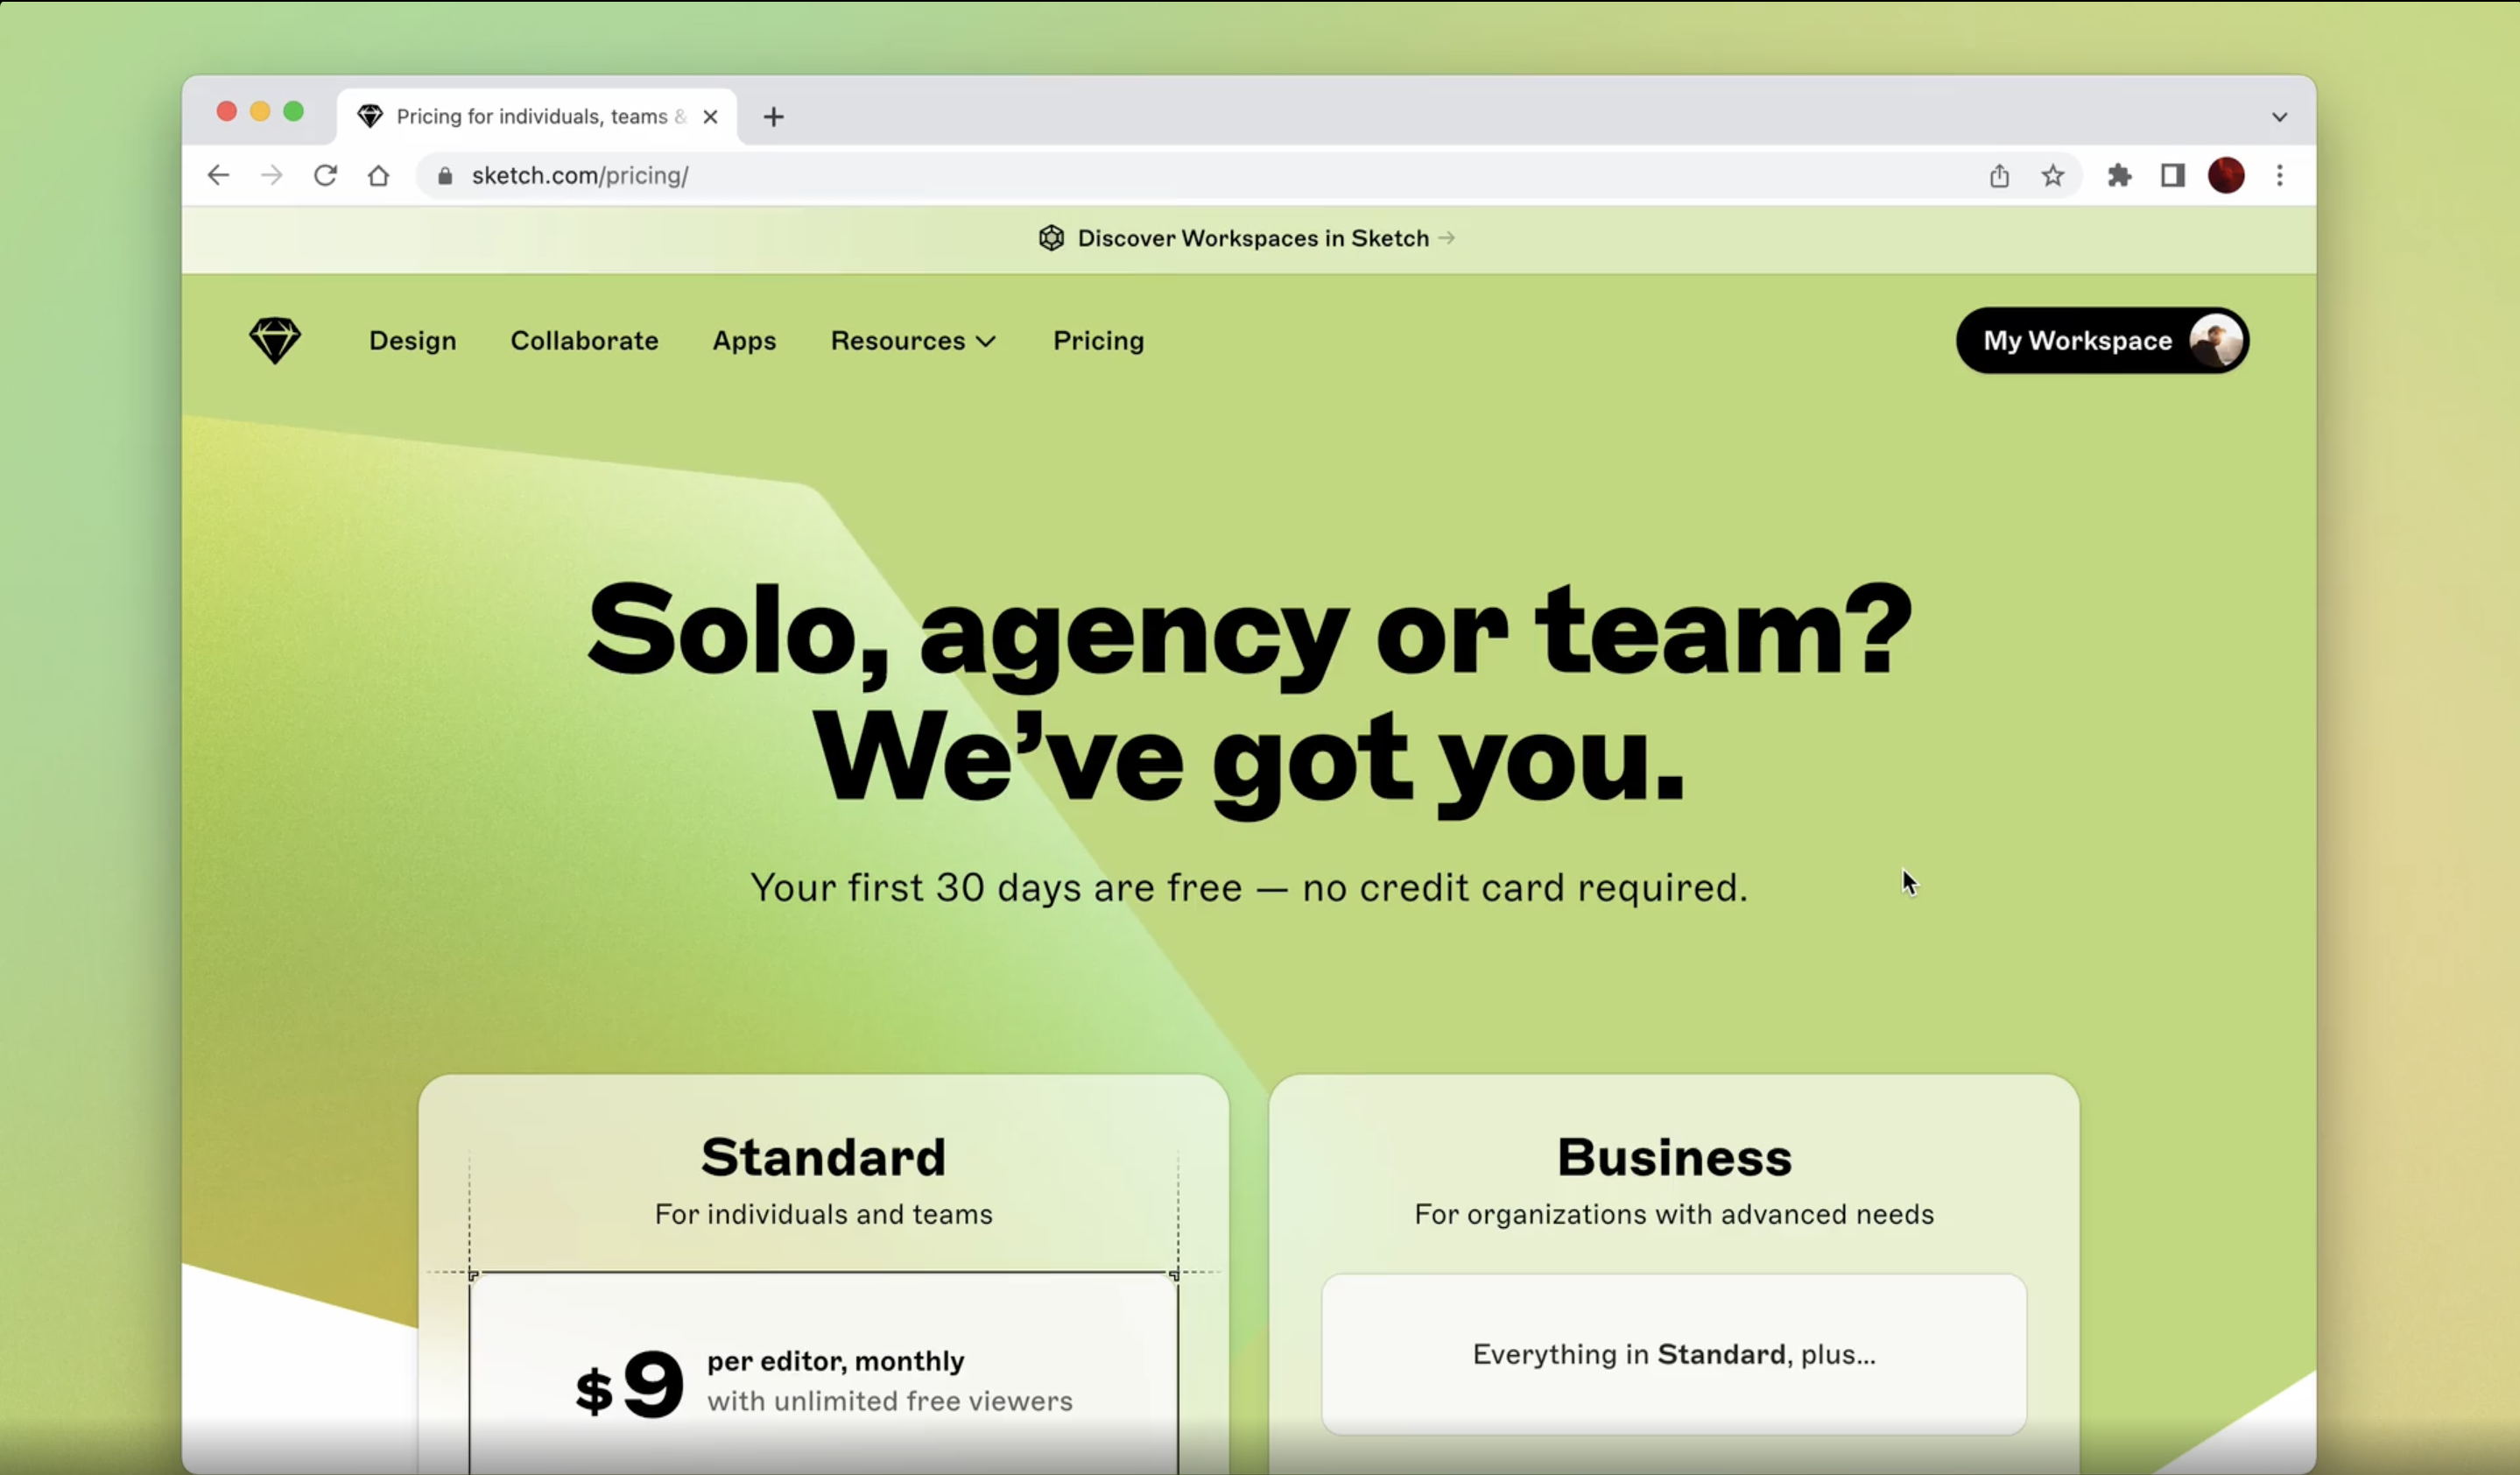Click the Discover Workspaces in Sketch banner
This screenshot has width=2520, height=1475.
[x=1253, y=237]
